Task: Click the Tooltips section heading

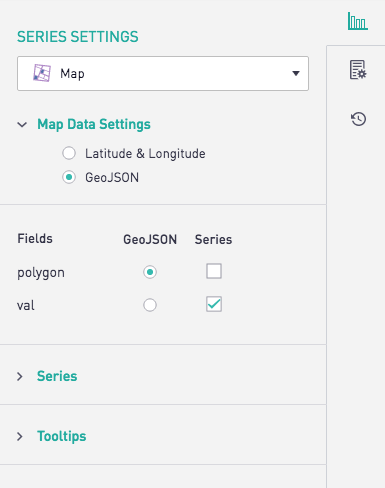Action: tap(62, 436)
